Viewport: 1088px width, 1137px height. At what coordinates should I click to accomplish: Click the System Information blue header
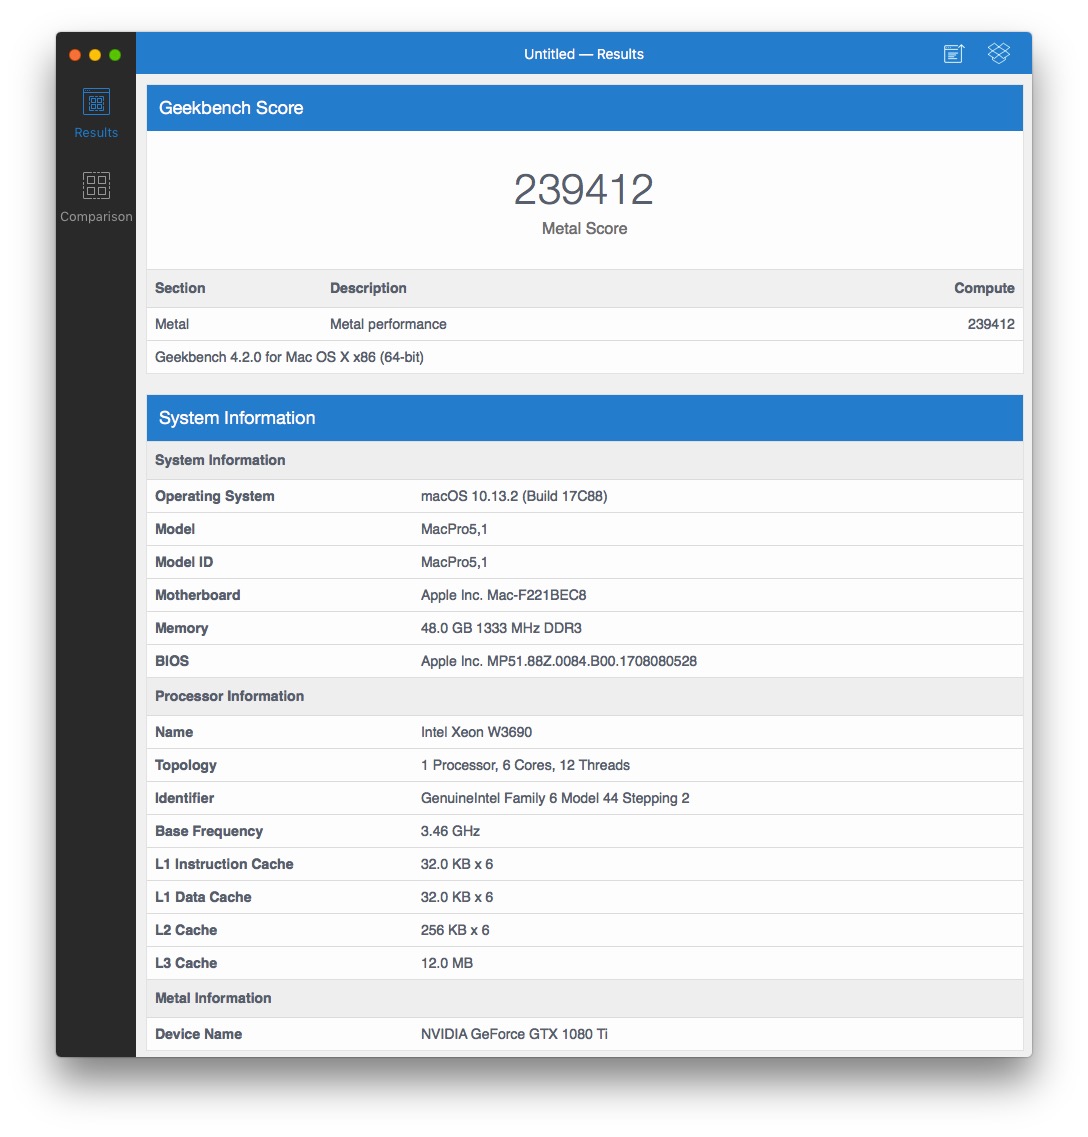pos(585,418)
